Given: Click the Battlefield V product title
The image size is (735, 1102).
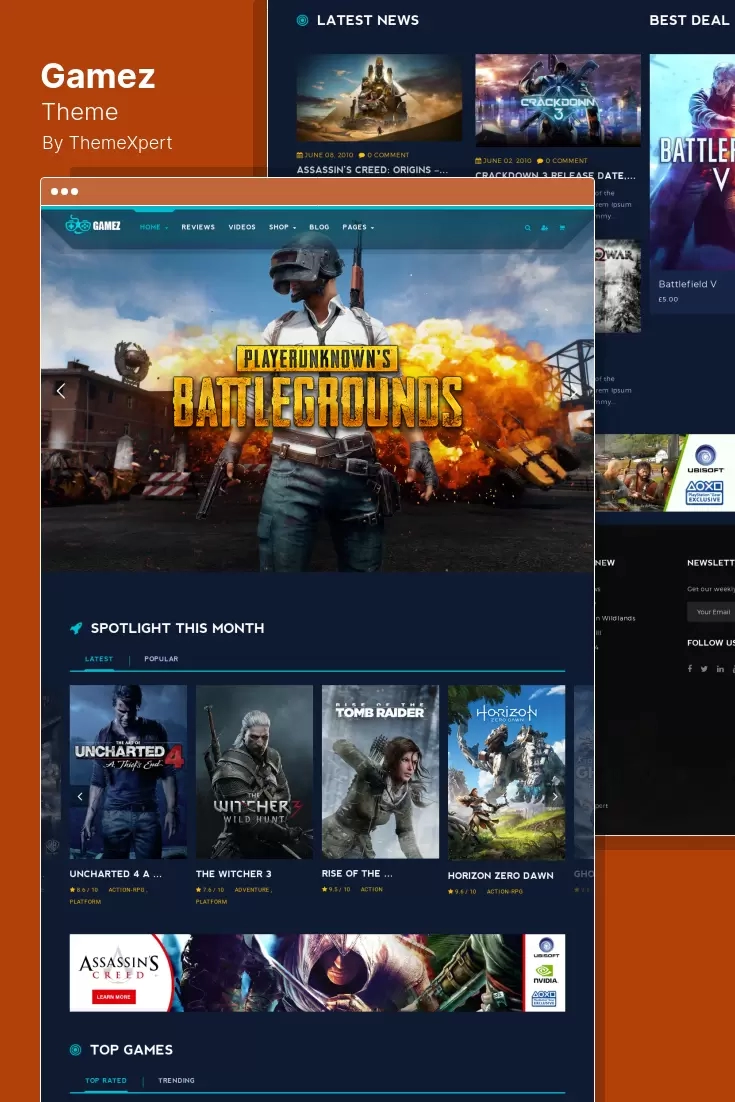Looking at the screenshot, I should tap(687, 284).
